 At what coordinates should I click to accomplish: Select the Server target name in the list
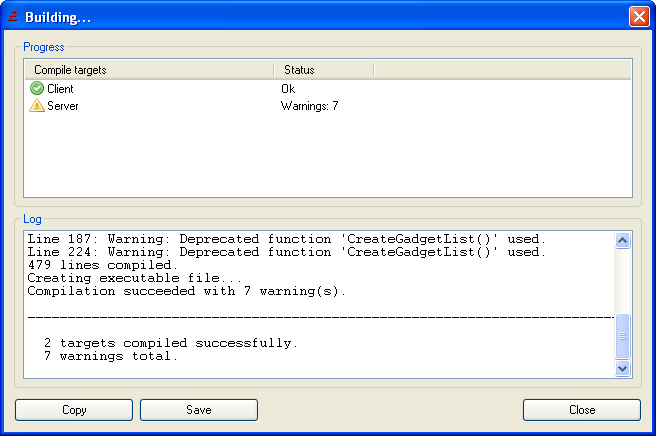coord(62,105)
